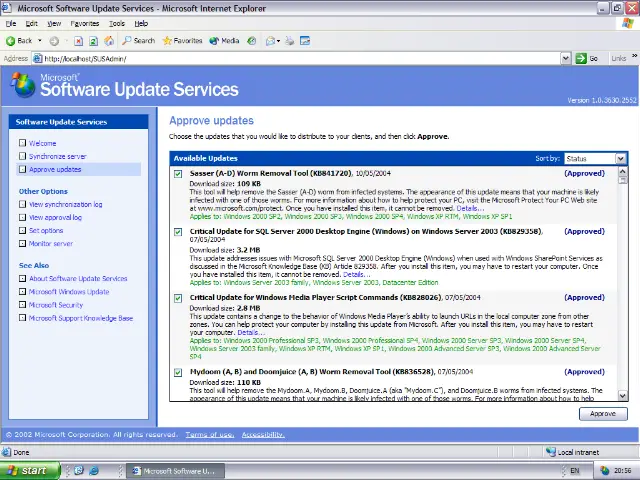The height and width of the screenshot is (480, 640).
Task: Click the Windows Update tray icon
Action: point(605,471)
